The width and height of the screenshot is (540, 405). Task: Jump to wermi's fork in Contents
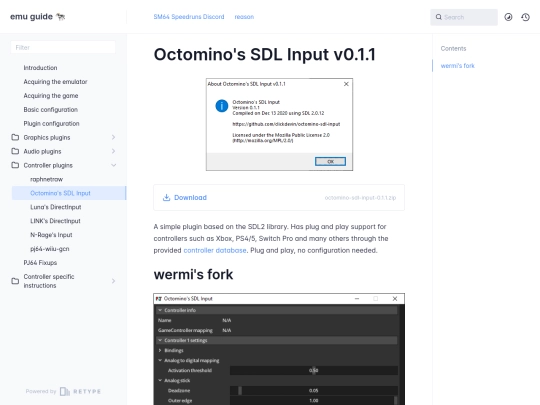(458, 66)
